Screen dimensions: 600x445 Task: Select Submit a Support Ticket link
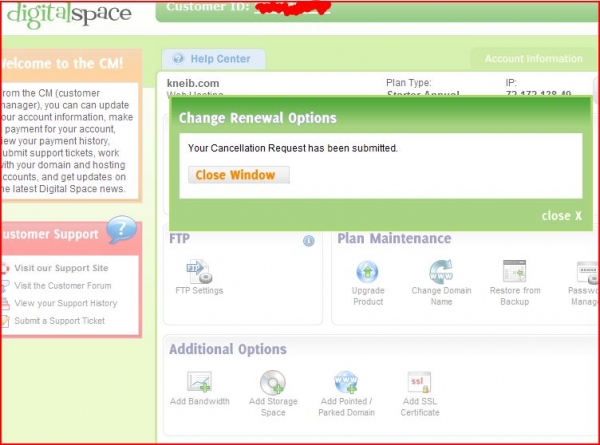click(59, 321)
